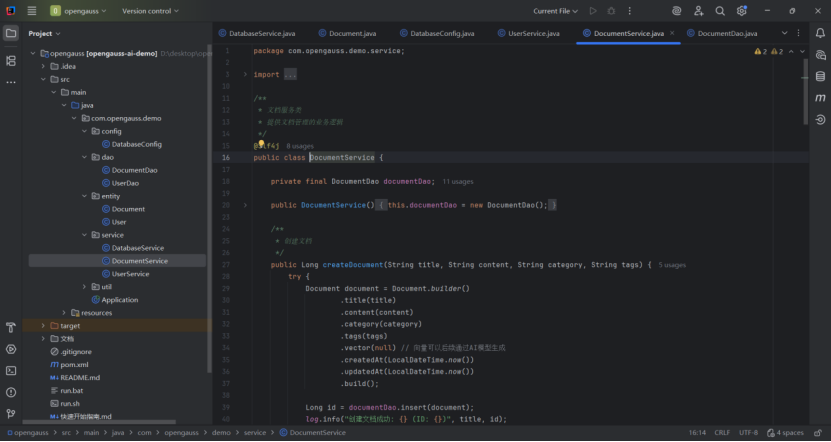Open Search Everywhere magnifier
The width and height of the screenshot is (831, 442).
[720, 11]
